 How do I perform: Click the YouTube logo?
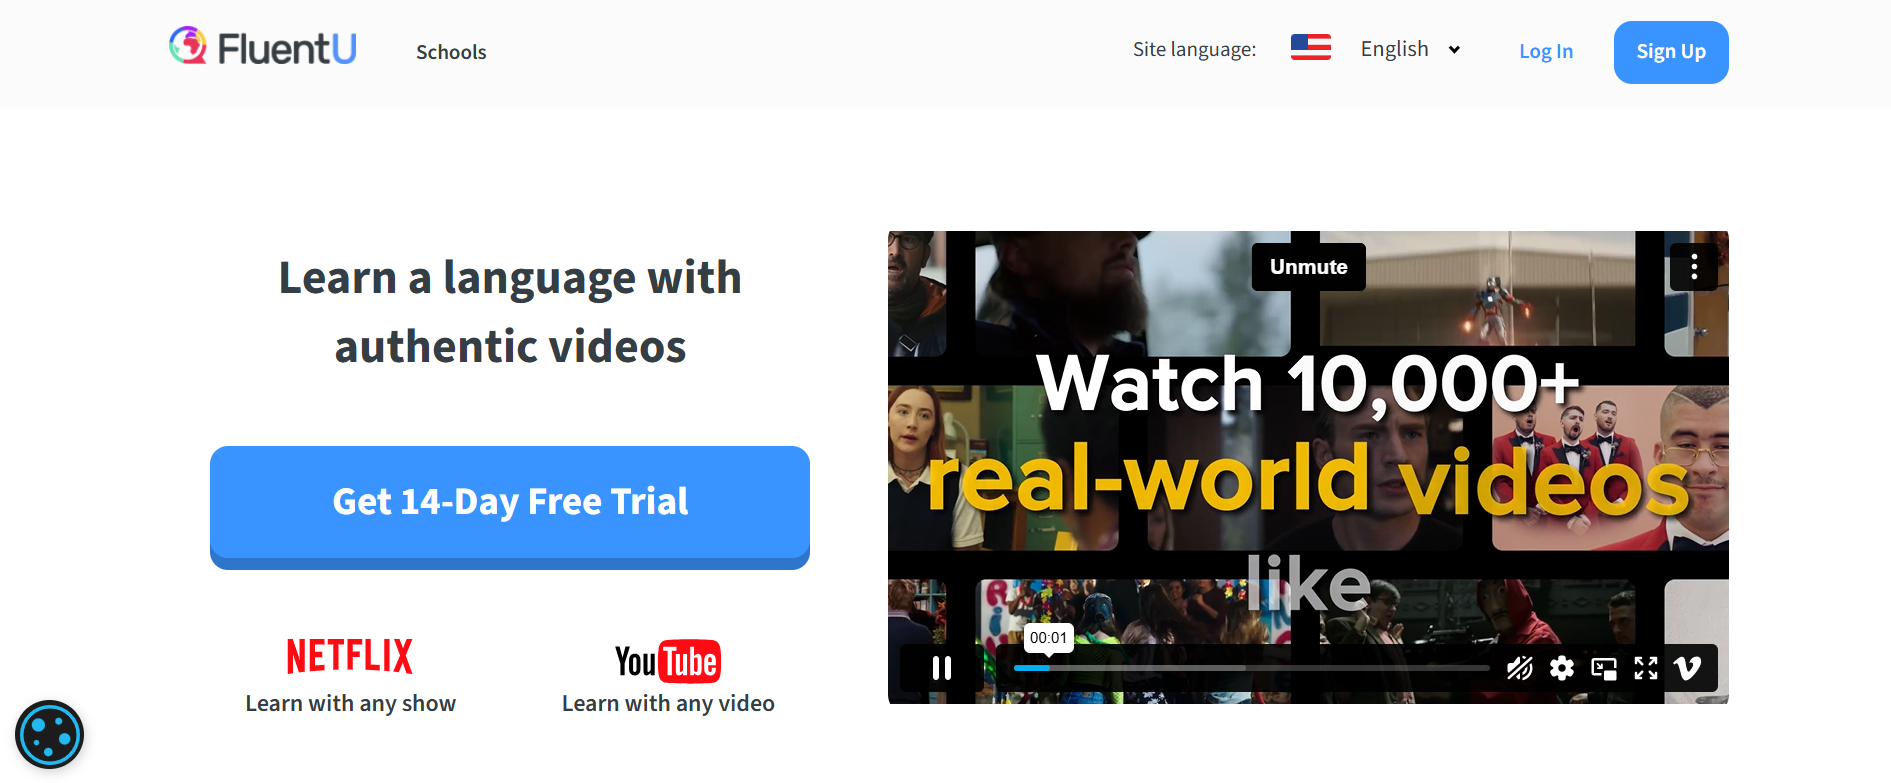point(667,661)
